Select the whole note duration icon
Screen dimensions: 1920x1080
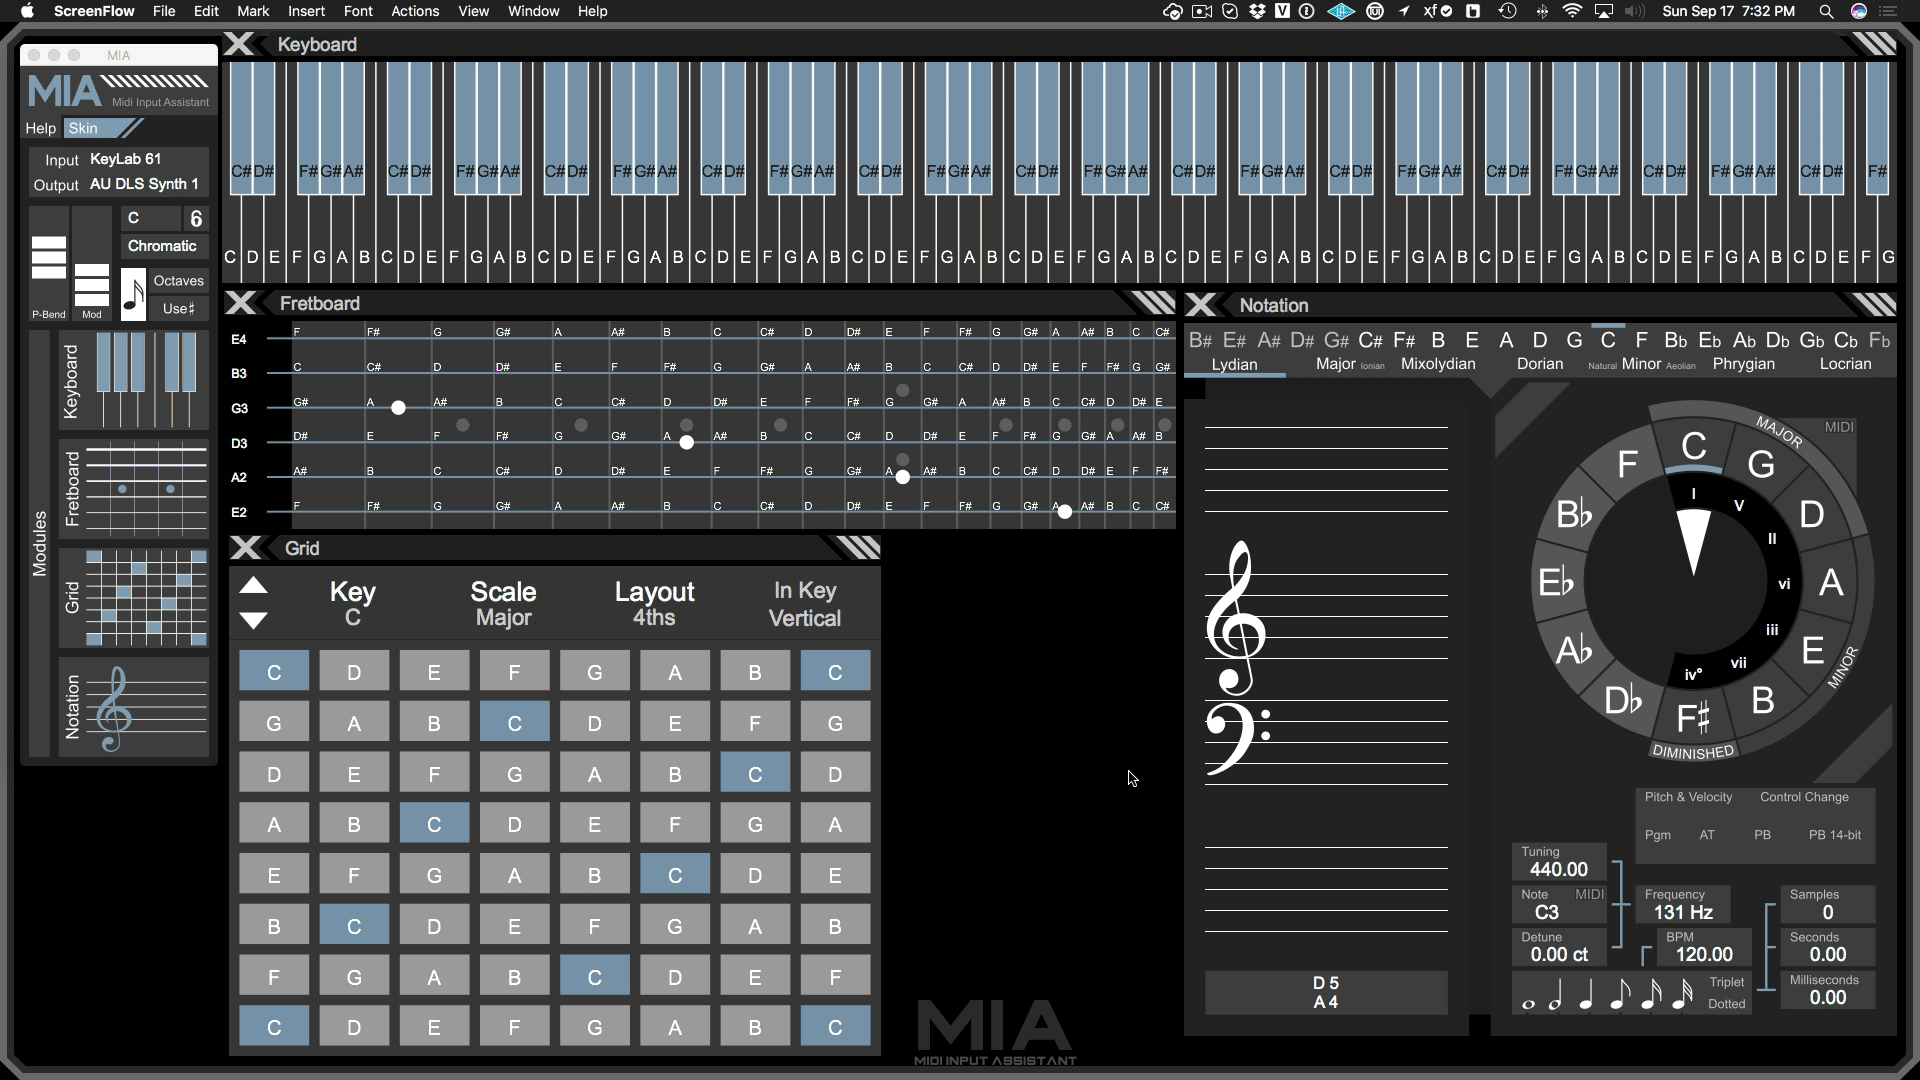coord(1528,1003)
